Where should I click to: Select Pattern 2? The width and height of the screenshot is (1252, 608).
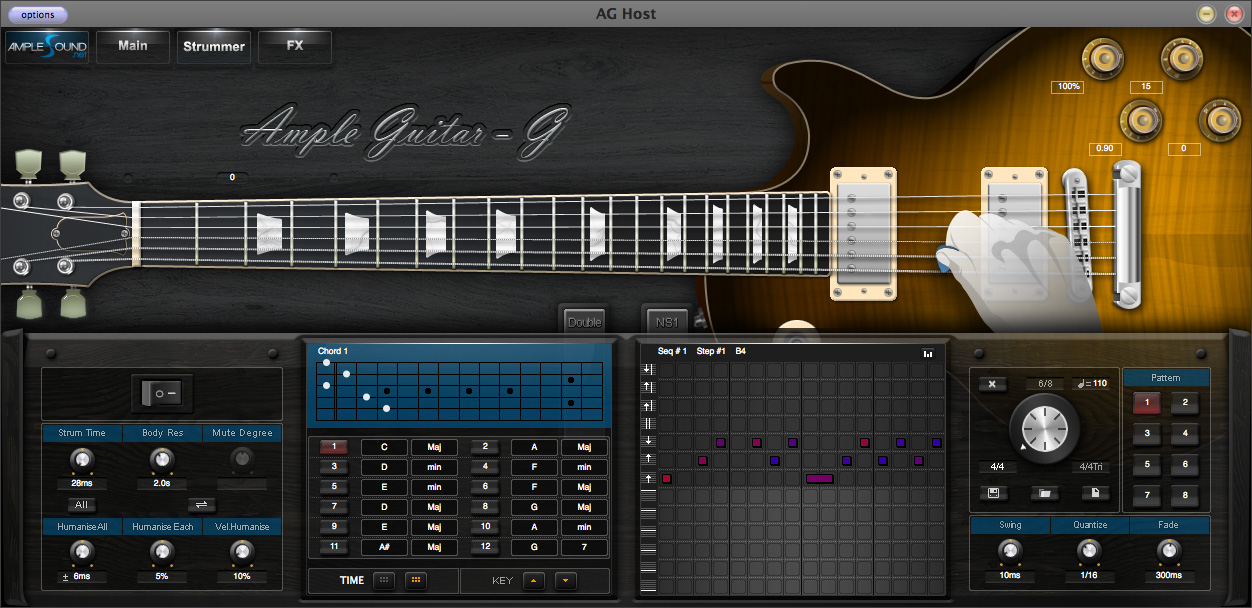click(1185, 403)
